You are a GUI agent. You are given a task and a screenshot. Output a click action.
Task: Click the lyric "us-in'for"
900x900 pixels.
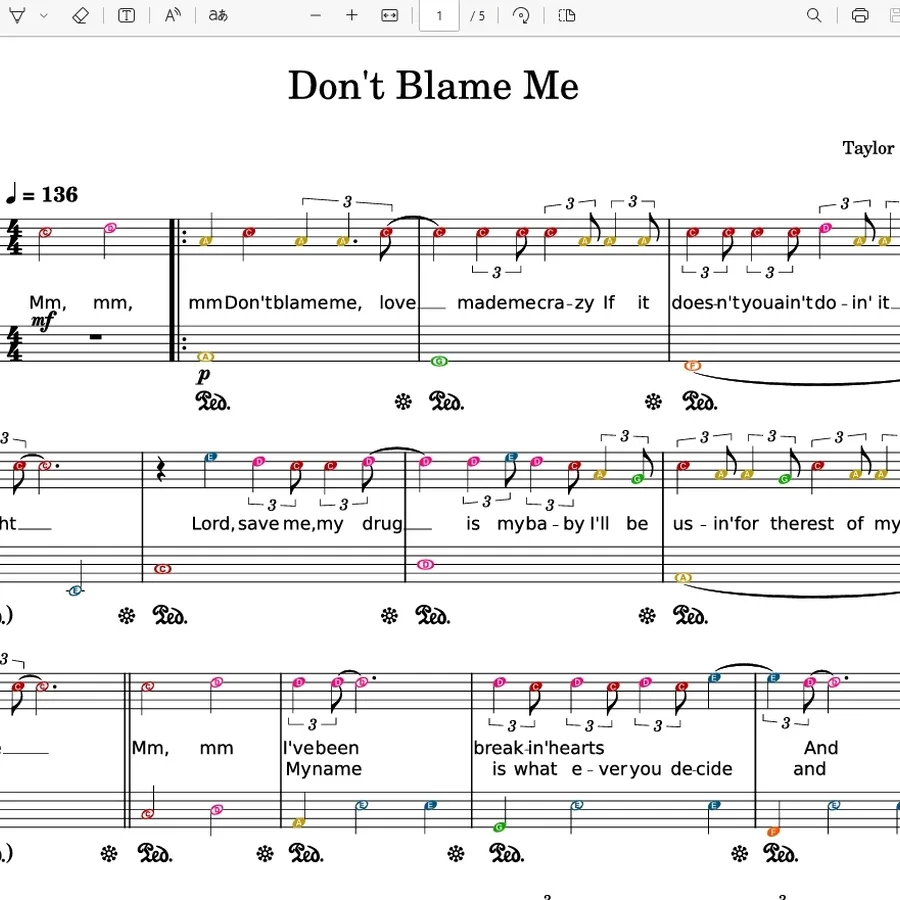tap(716, 523)
